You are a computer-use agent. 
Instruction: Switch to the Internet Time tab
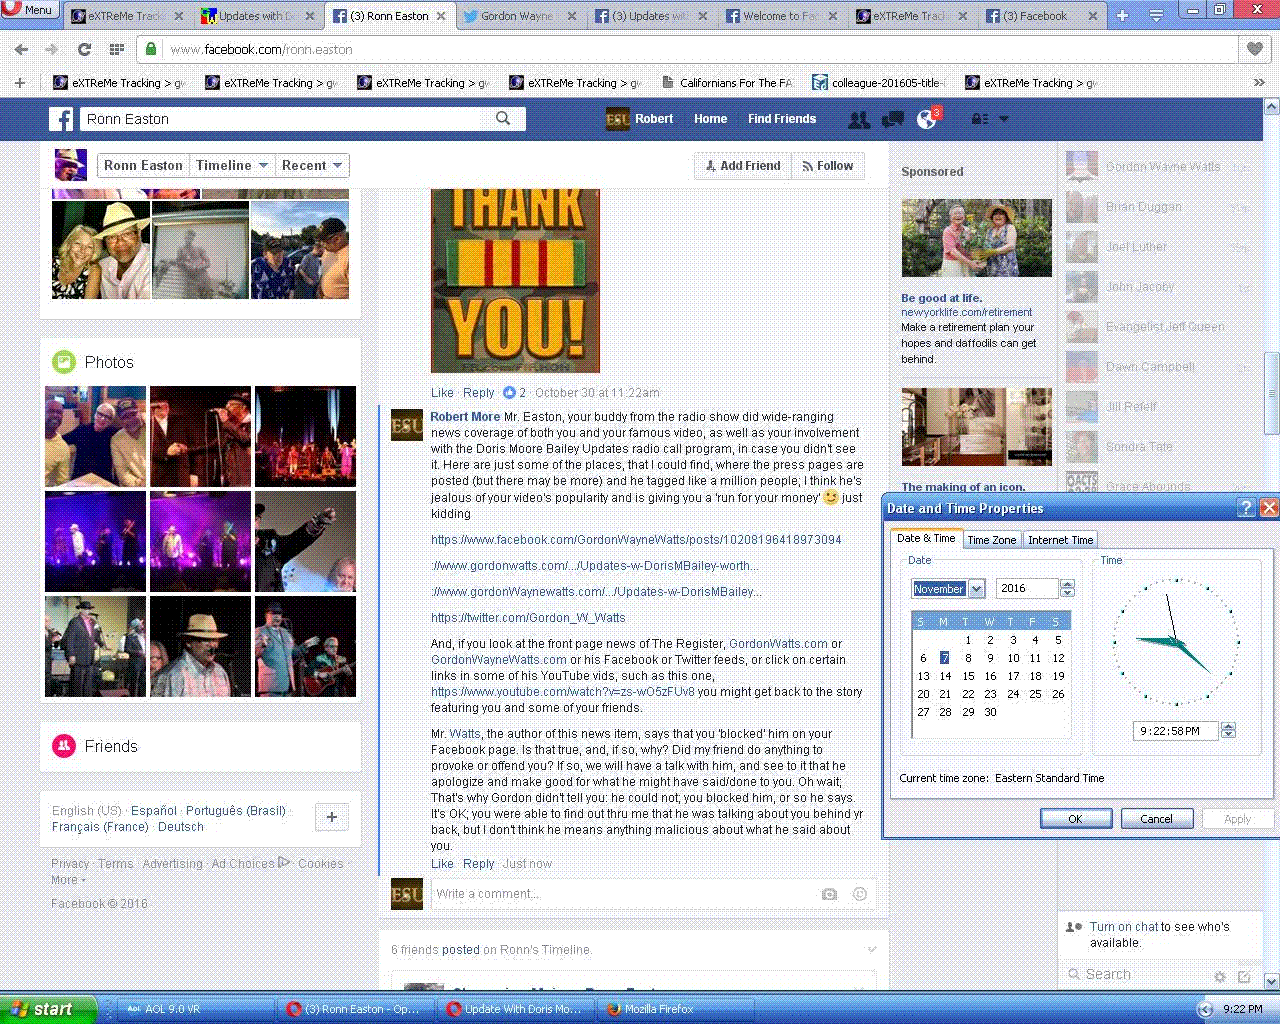click(x=1060, y=540)
